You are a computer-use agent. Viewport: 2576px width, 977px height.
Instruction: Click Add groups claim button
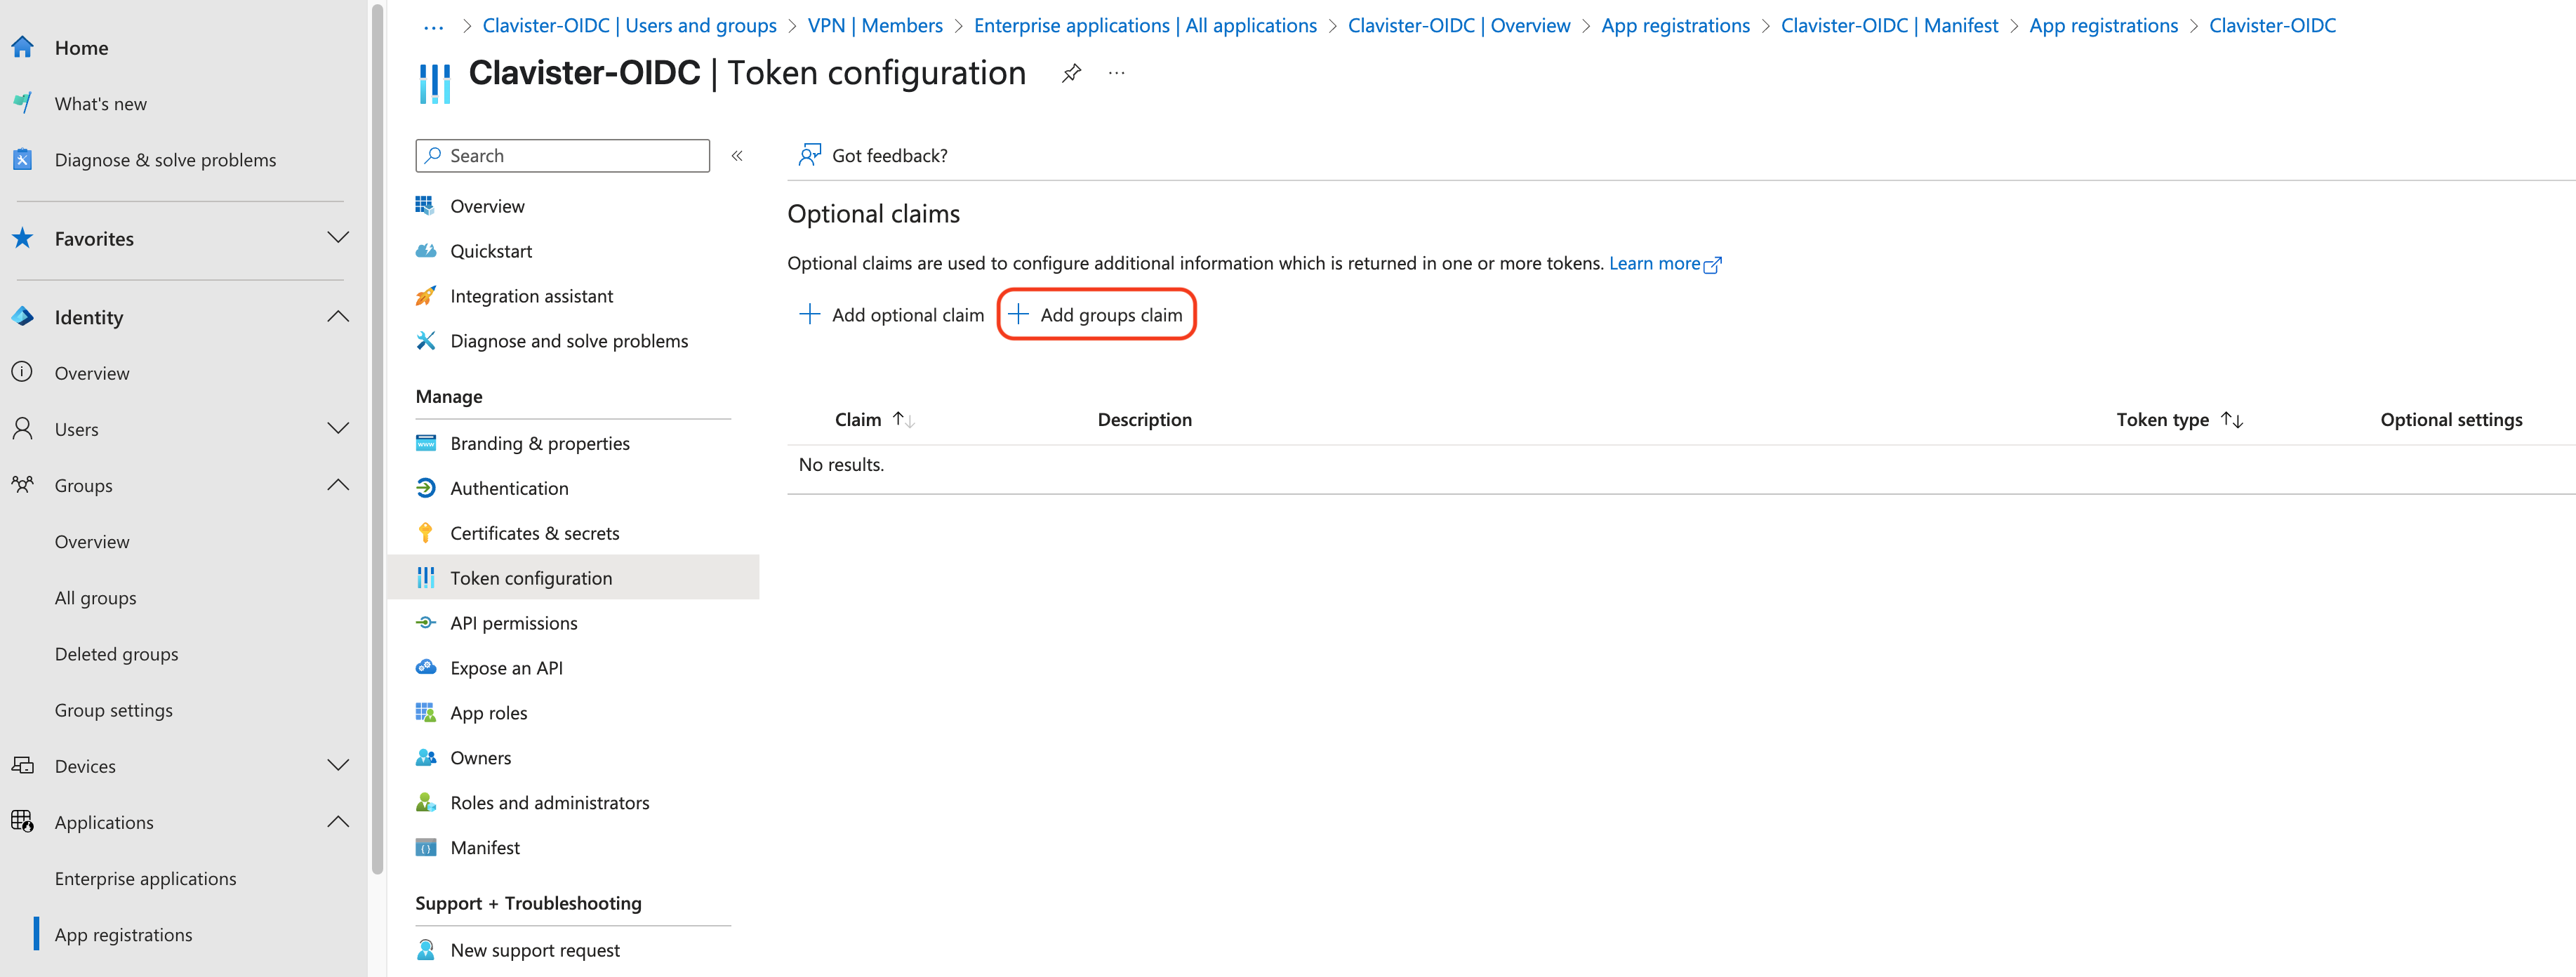(x=1096, y=314)
